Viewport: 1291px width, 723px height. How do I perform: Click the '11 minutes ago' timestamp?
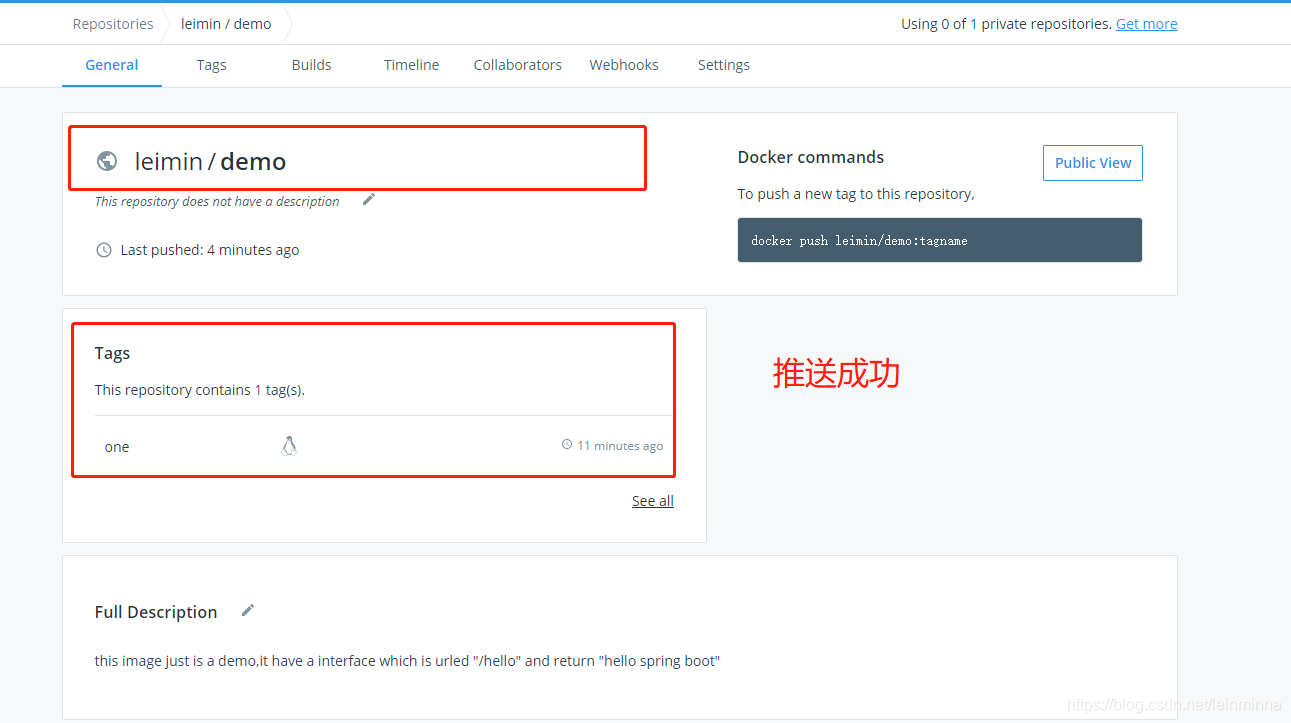620,446
